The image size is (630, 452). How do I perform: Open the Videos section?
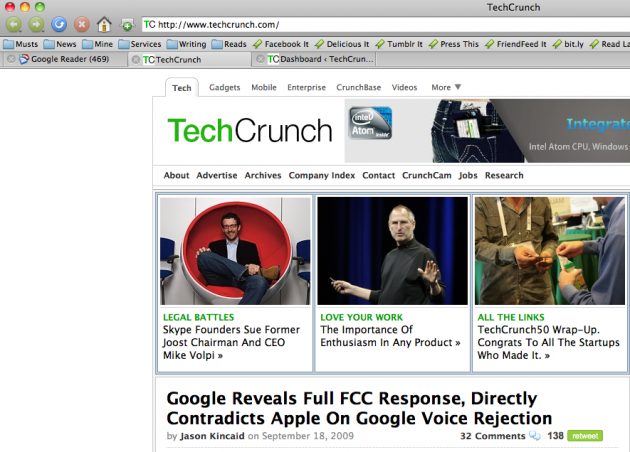404,87
